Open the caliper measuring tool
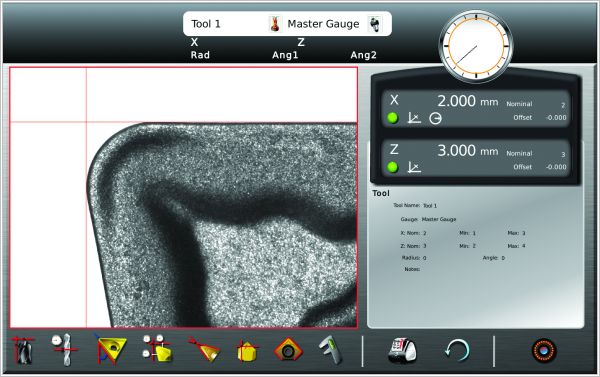600x377 pixels. (331, 349)
